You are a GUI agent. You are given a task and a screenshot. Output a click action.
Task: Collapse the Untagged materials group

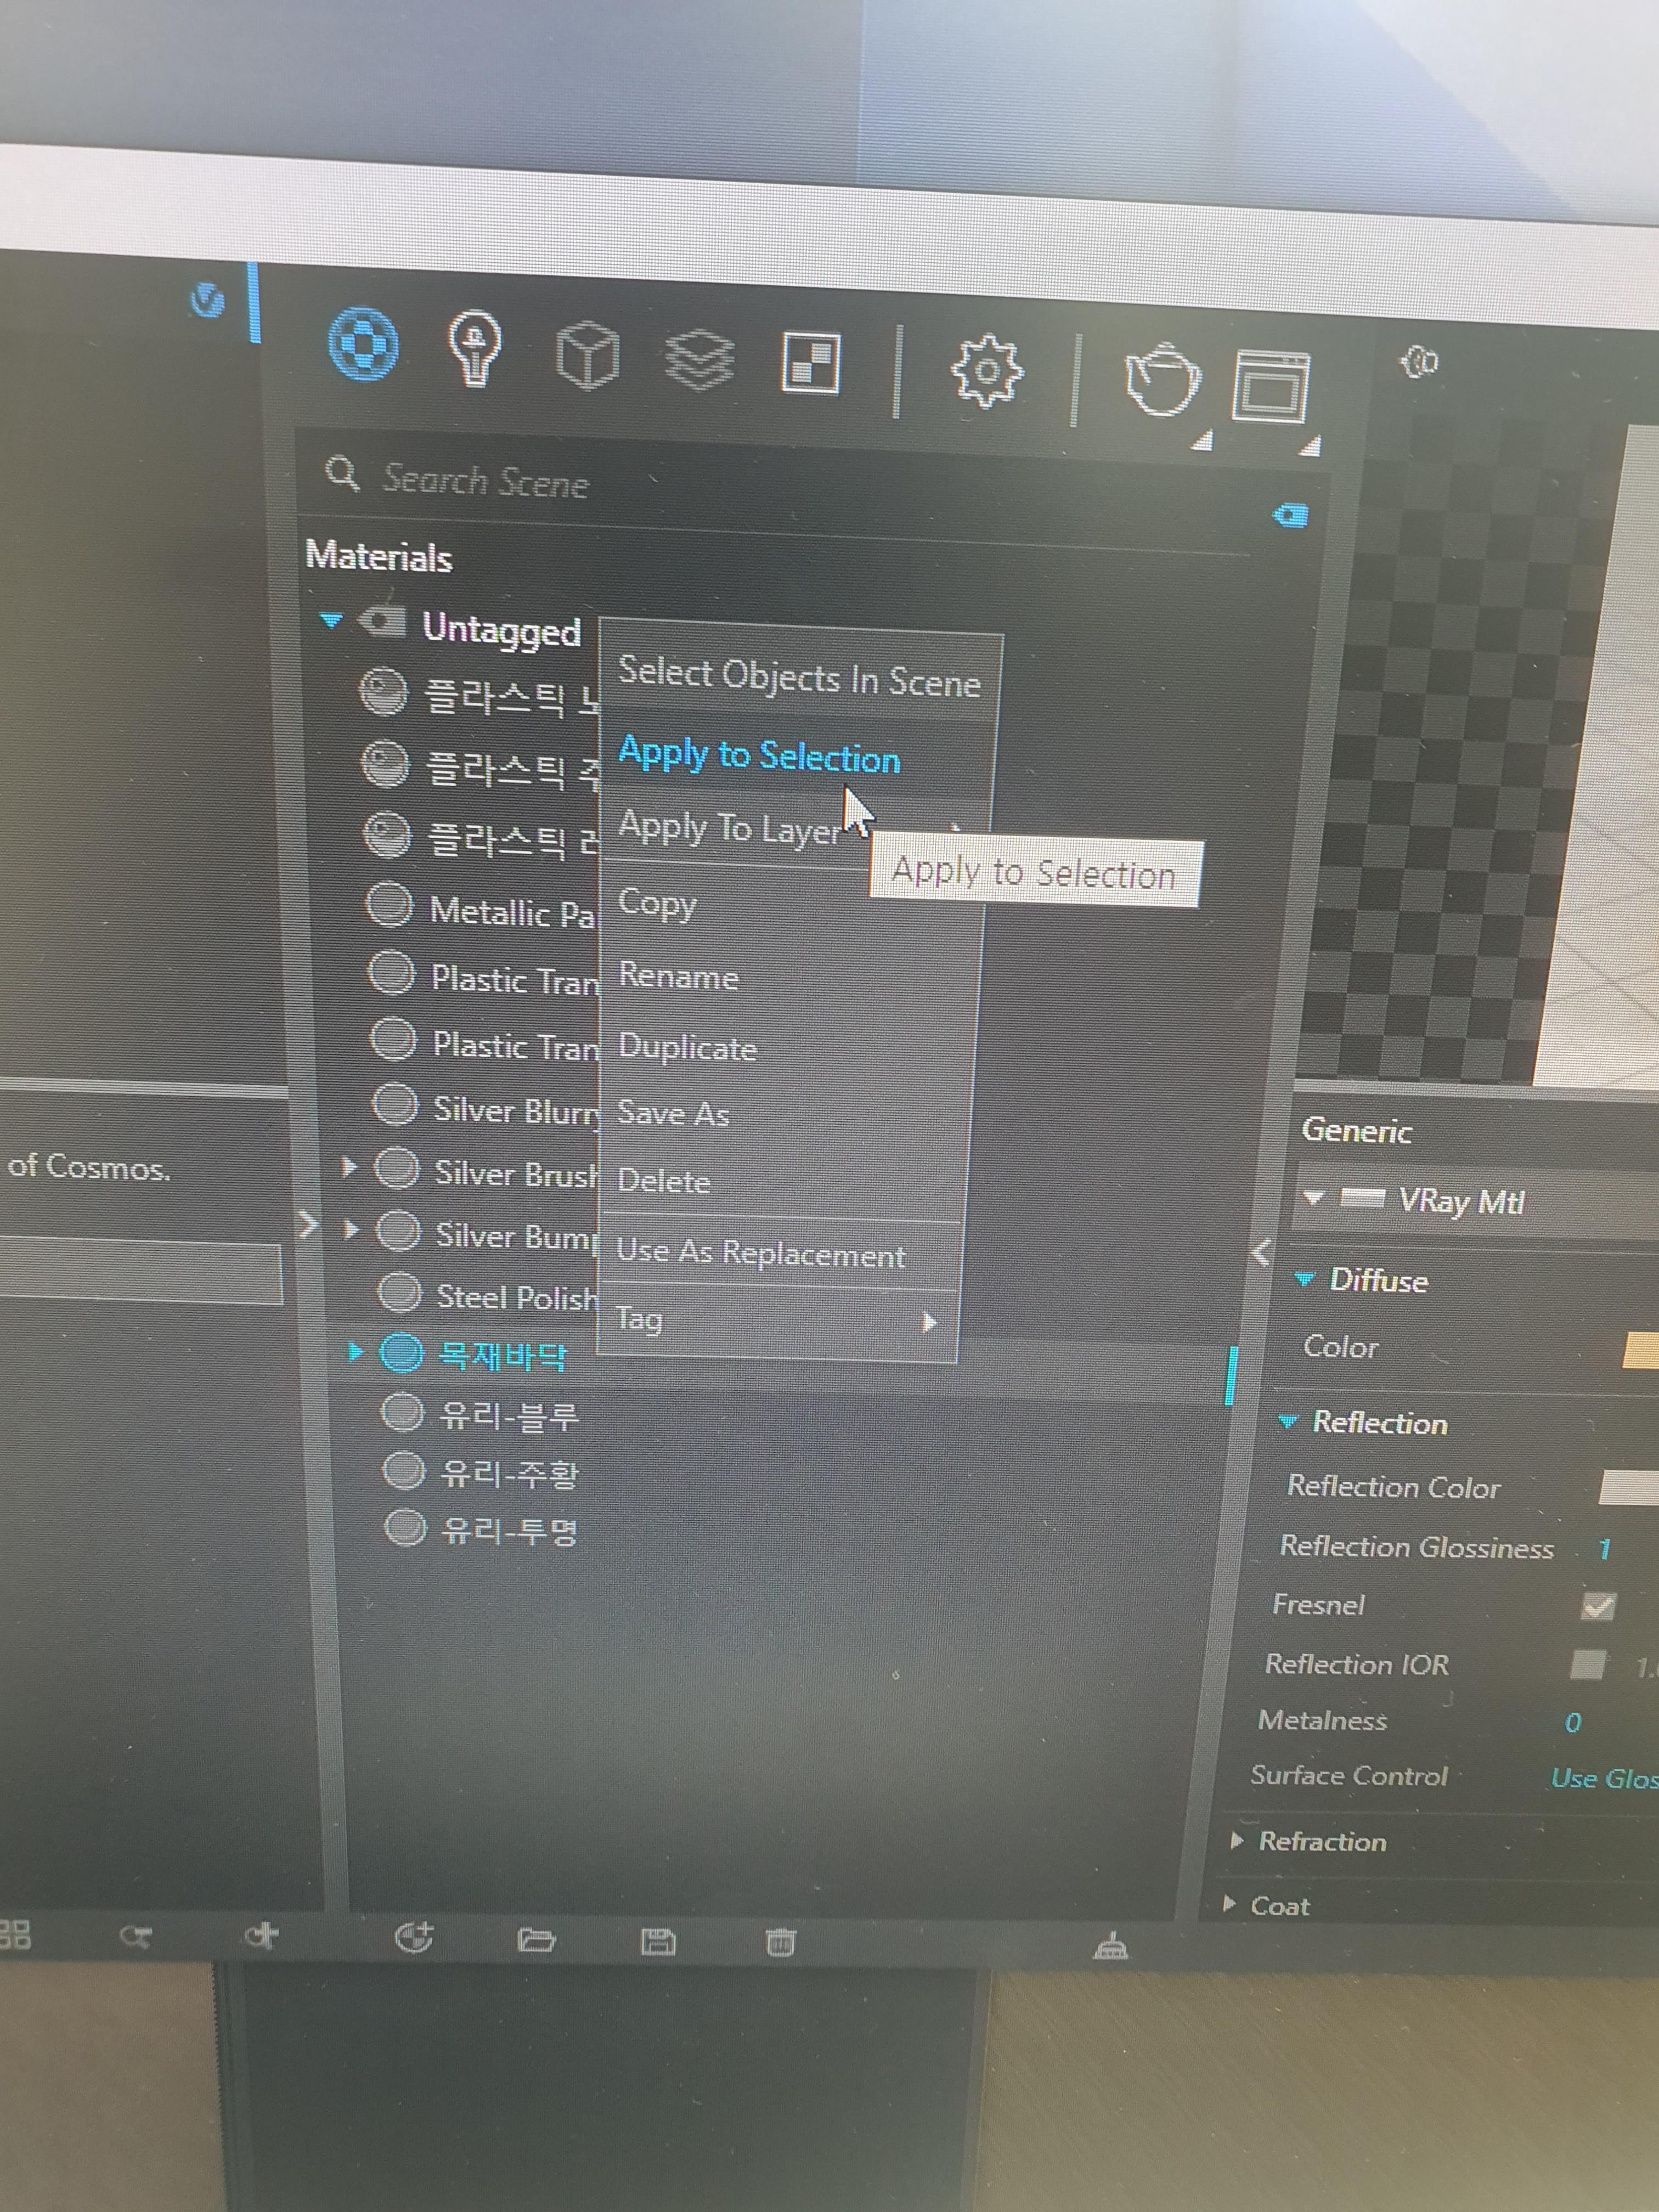pos(330,620)
